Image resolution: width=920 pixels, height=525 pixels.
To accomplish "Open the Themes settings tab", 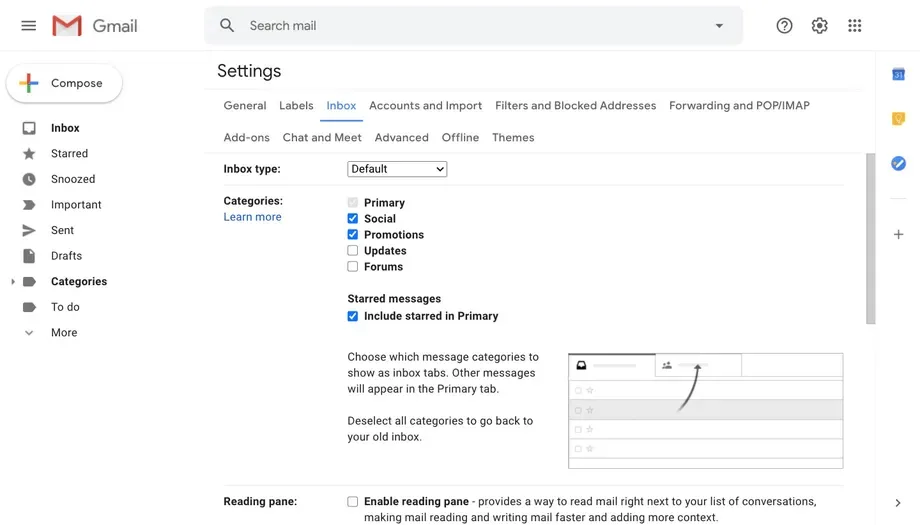I will 513,137.
